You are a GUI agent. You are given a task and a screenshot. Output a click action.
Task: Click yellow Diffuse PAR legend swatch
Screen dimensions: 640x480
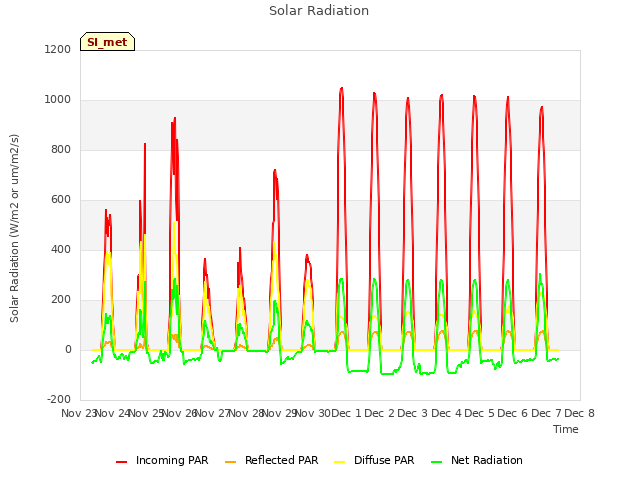[340, 462]
